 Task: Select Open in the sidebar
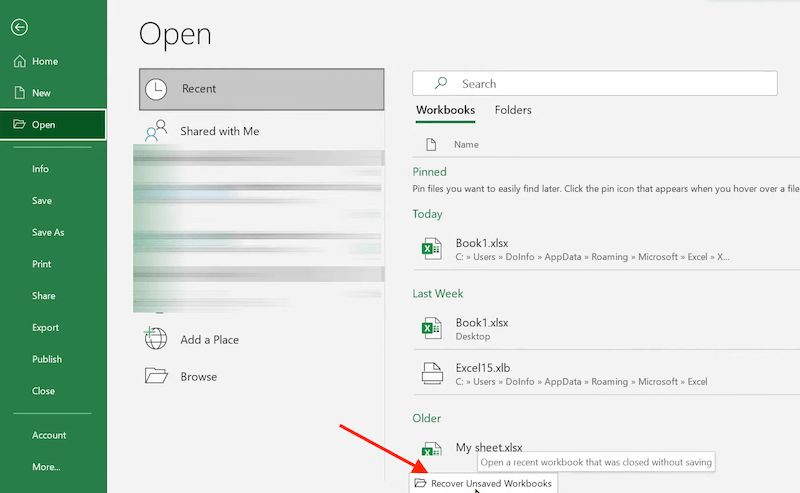click(x=53, y=125)
